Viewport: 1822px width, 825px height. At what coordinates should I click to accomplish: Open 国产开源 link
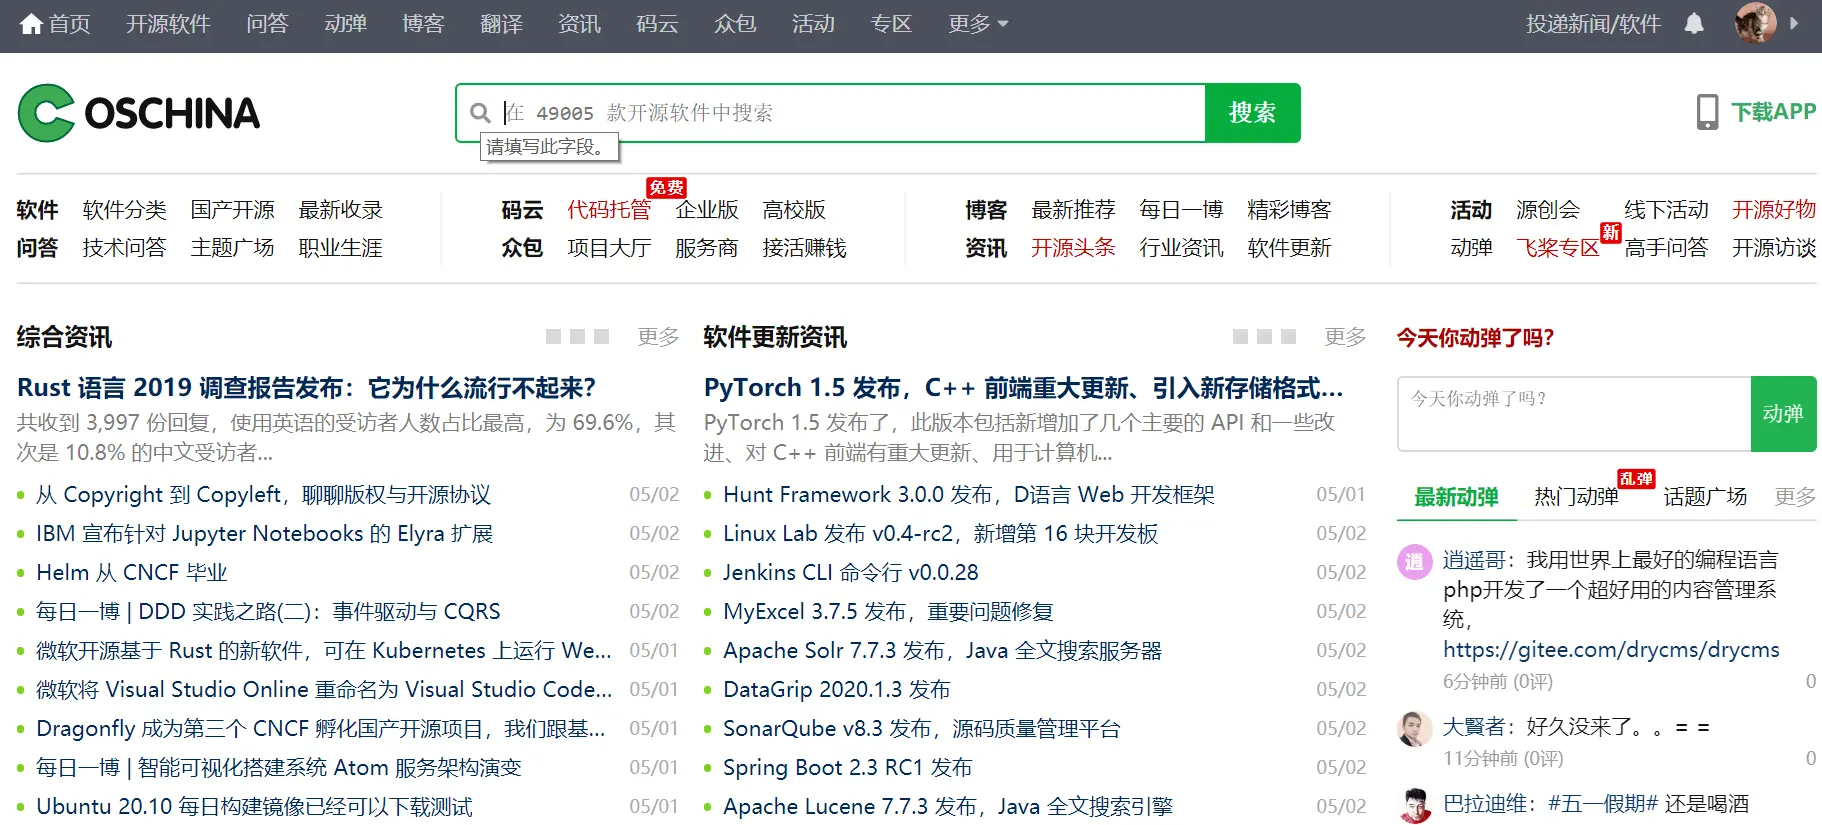(x=232, y=210)
